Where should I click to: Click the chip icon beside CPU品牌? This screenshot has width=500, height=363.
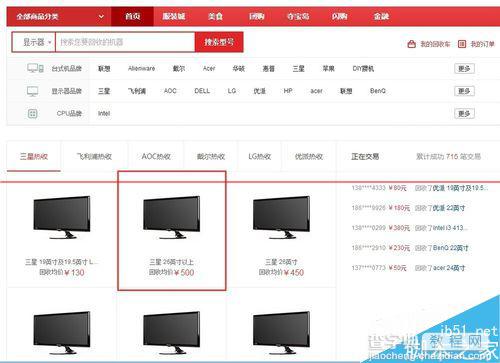(32, 114)
